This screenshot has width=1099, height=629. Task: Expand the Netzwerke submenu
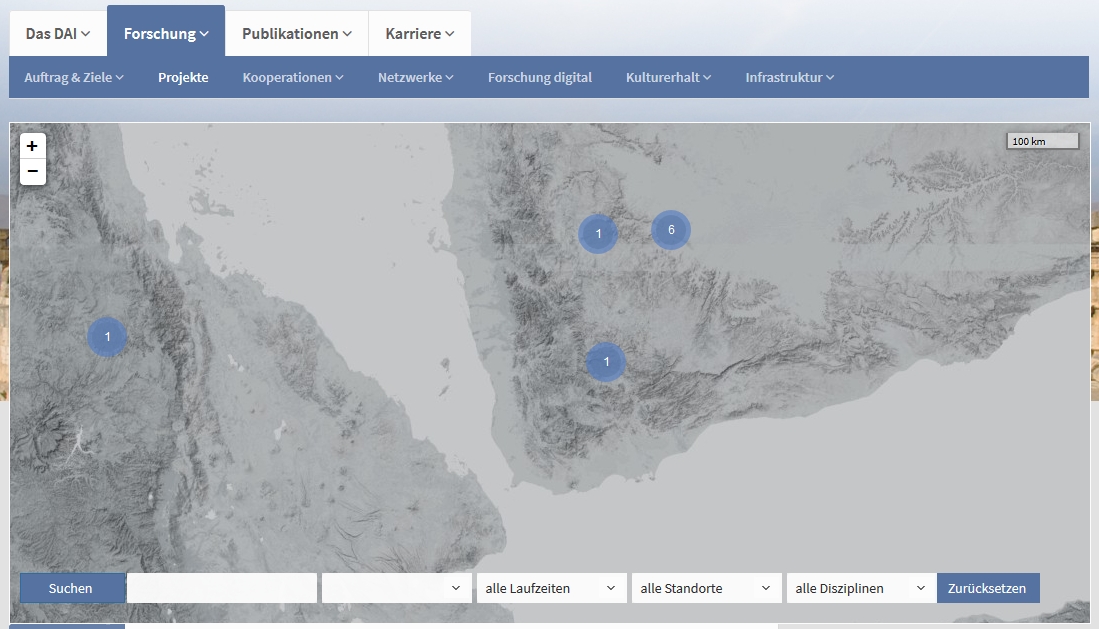416,77
